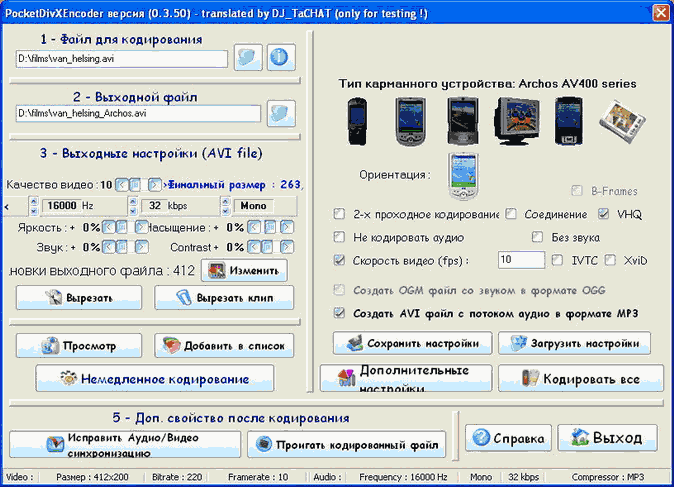Uncheck the VHQ option
Viewport: 674px width, 487px height.
[604, 214]
